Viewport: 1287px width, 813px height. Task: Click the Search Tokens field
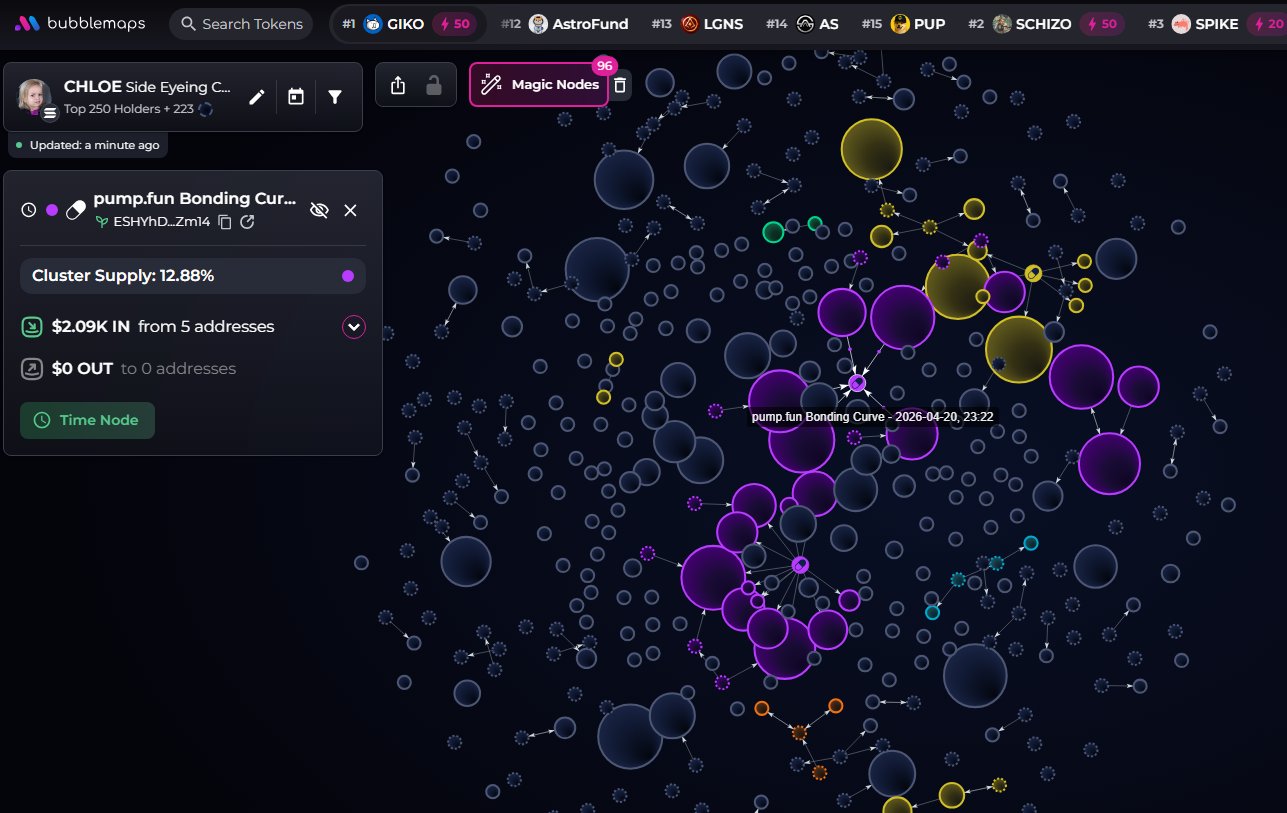(x=241, y=24)
